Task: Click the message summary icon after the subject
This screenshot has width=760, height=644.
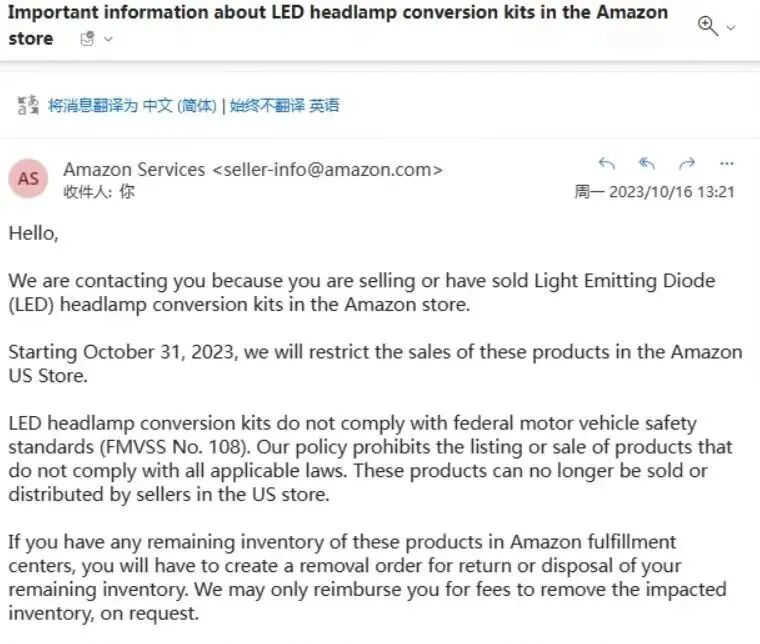Action: [x=87, y=39]
